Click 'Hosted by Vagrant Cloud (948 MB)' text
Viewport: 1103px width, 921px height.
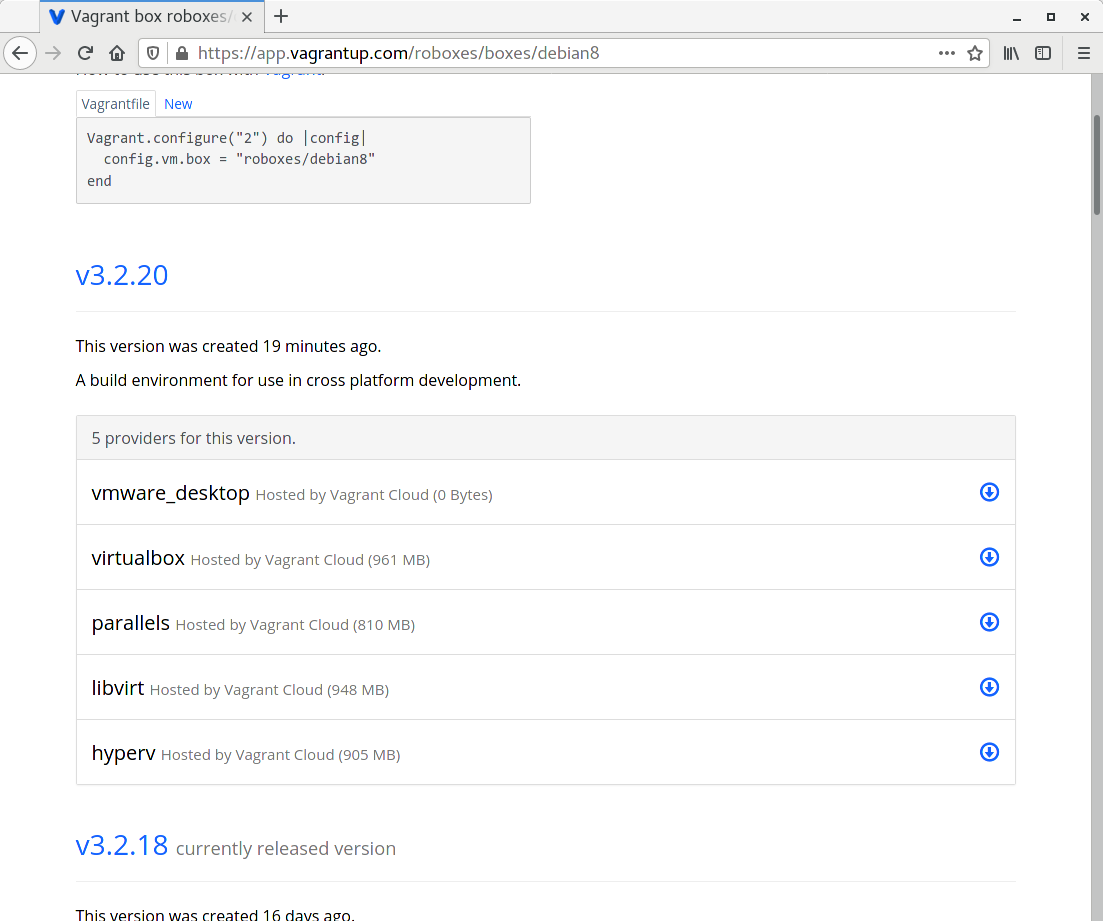[269, 690]
